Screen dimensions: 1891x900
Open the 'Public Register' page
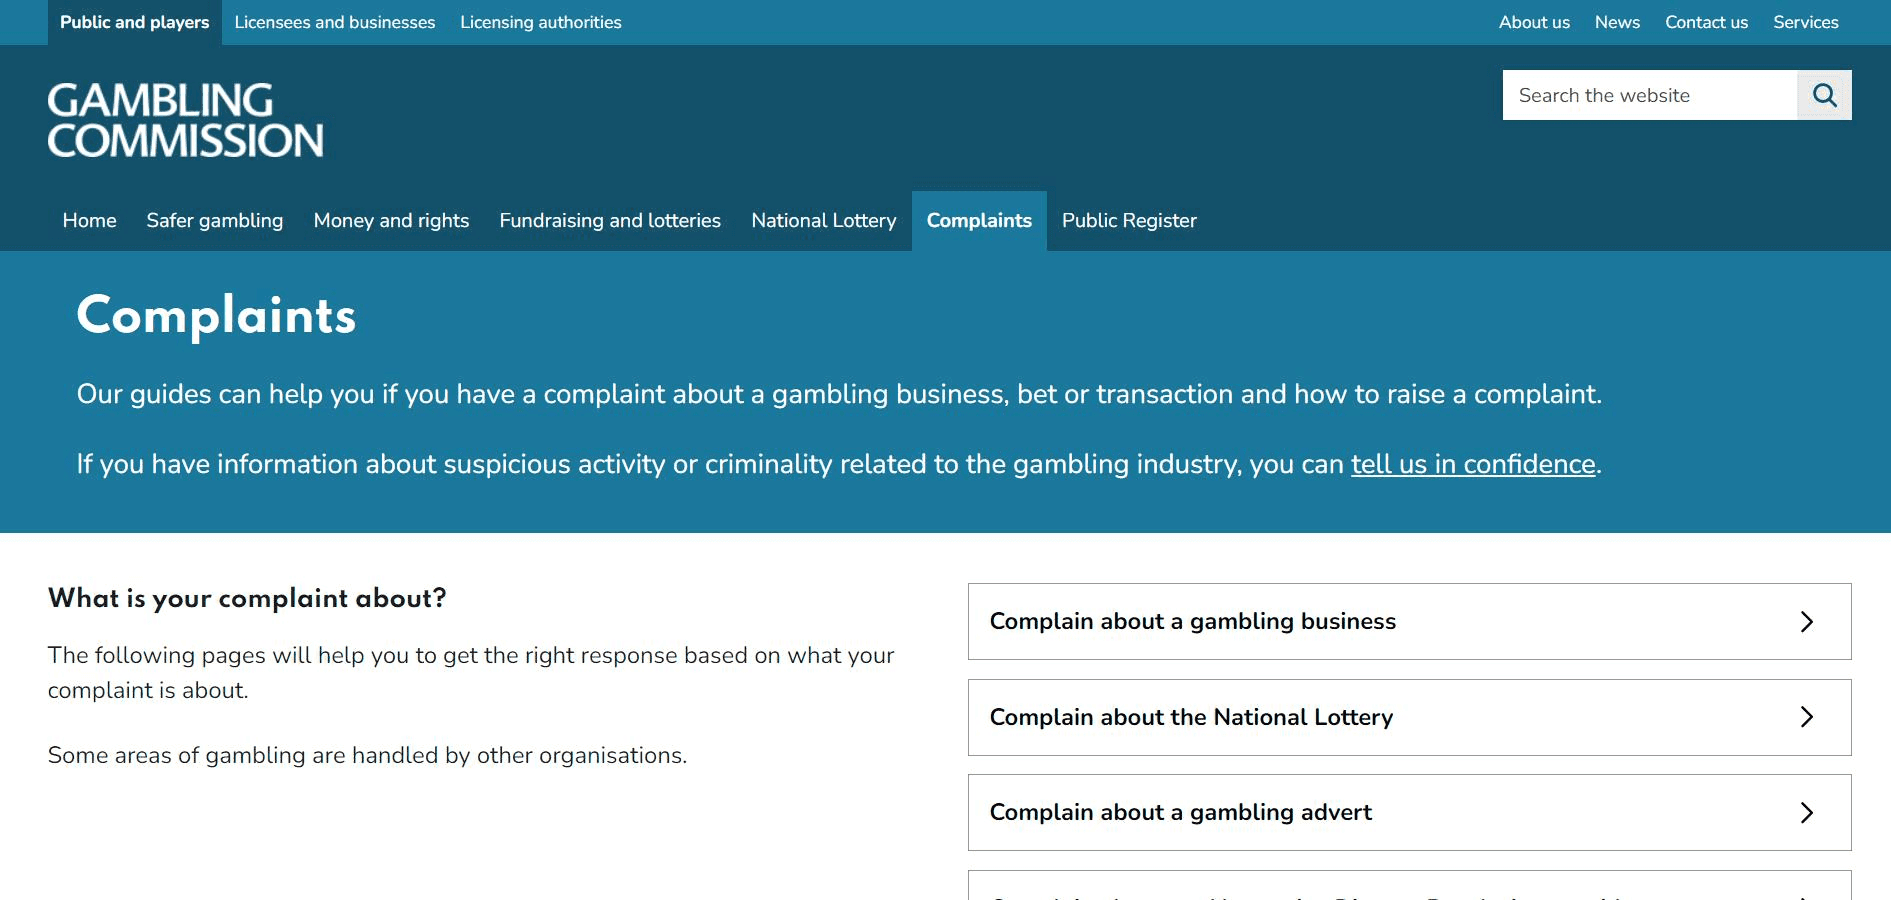point(1128,220)
